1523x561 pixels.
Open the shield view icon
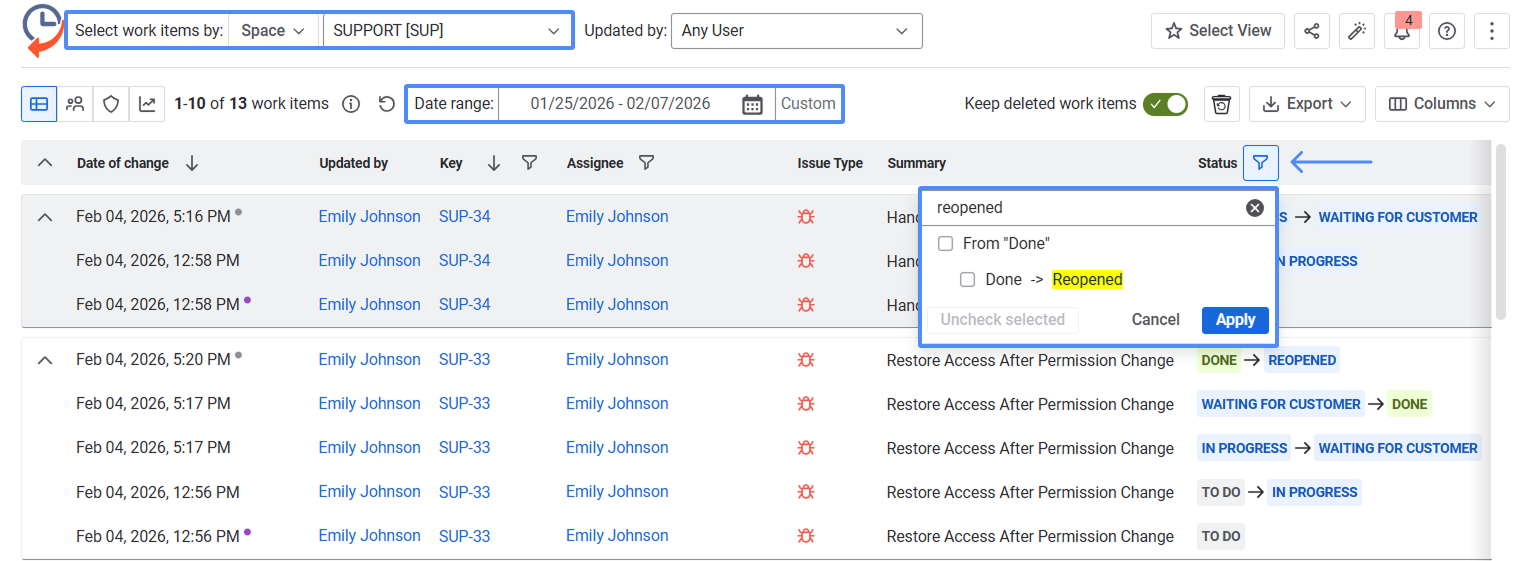pos(111,103)
